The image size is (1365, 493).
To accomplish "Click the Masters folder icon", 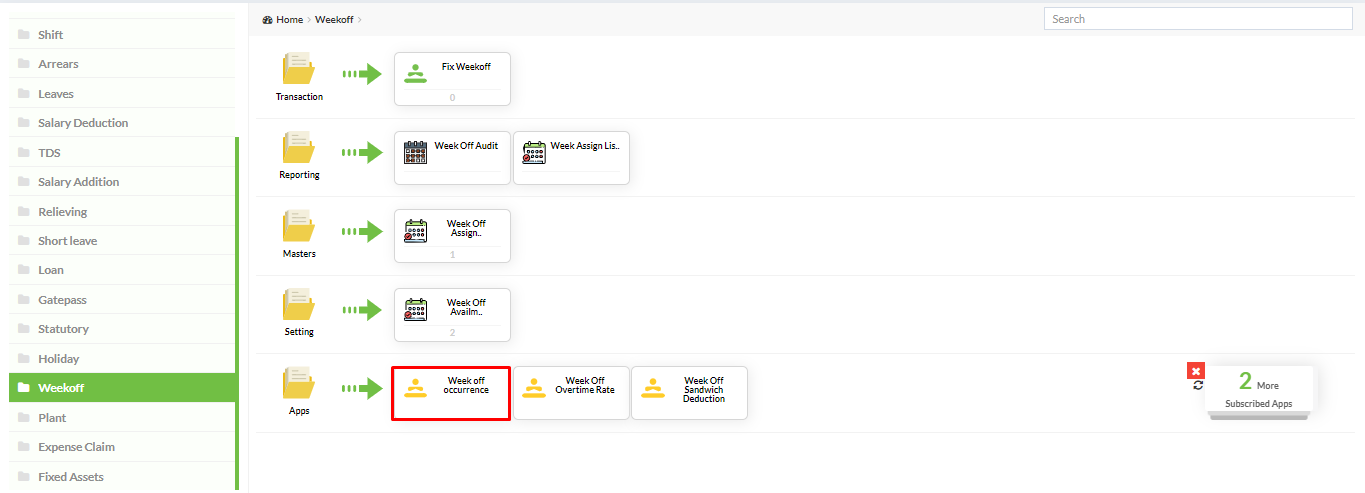I will 299,225.
